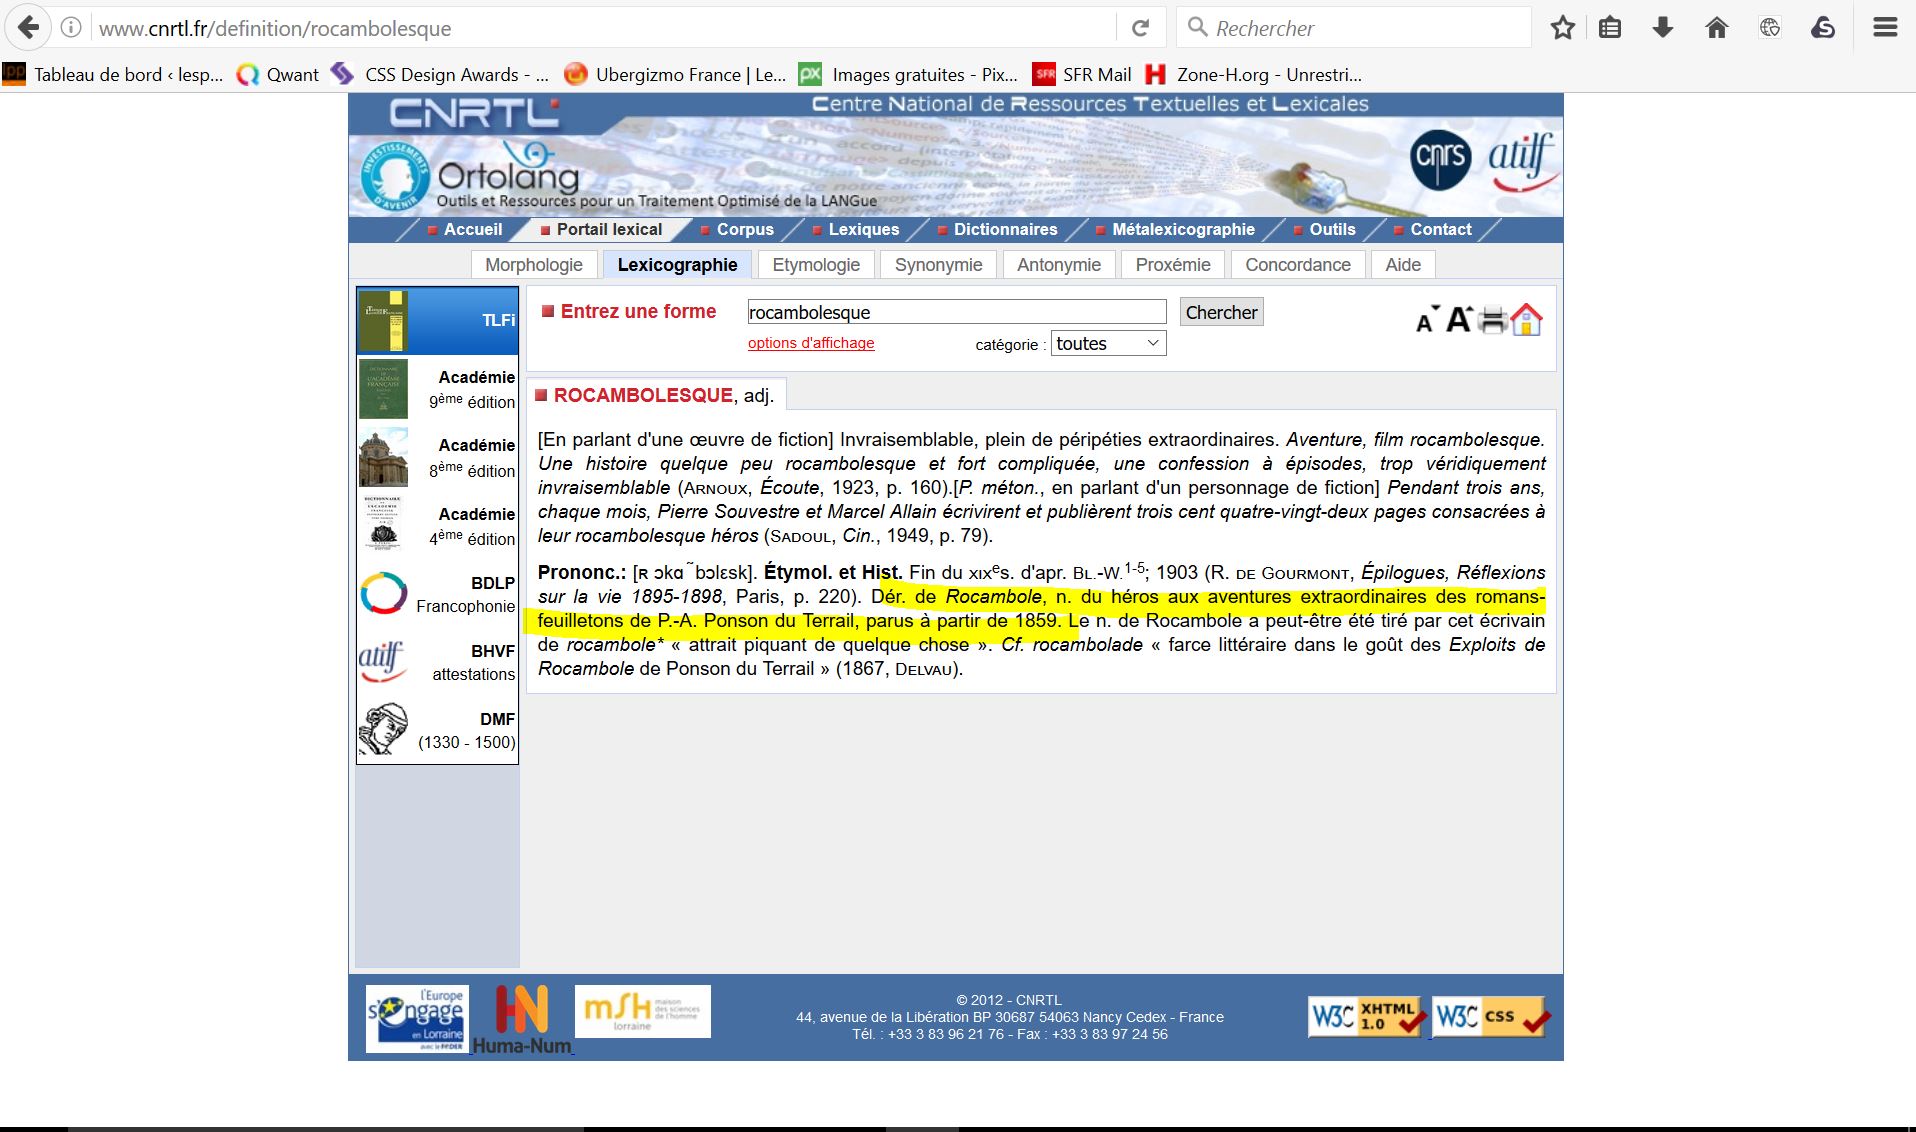
Task: Select Académie 9ème édition dictionary
Action: tap(438, 389)
